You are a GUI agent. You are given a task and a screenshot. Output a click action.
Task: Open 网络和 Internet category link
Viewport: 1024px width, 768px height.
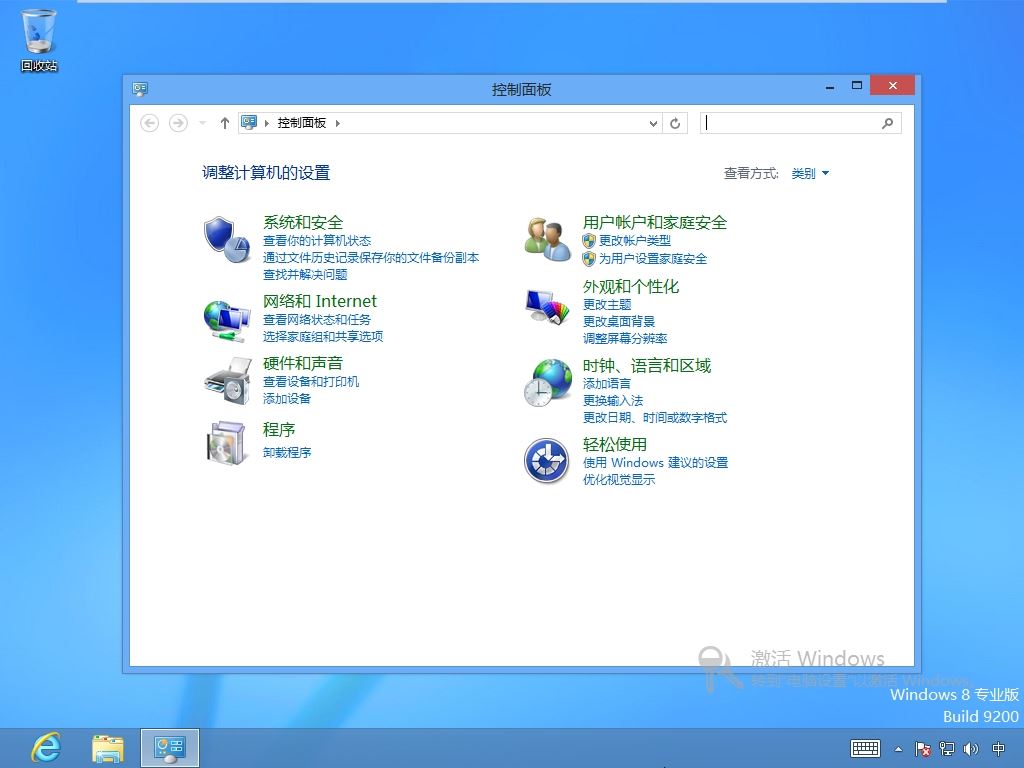320,301
